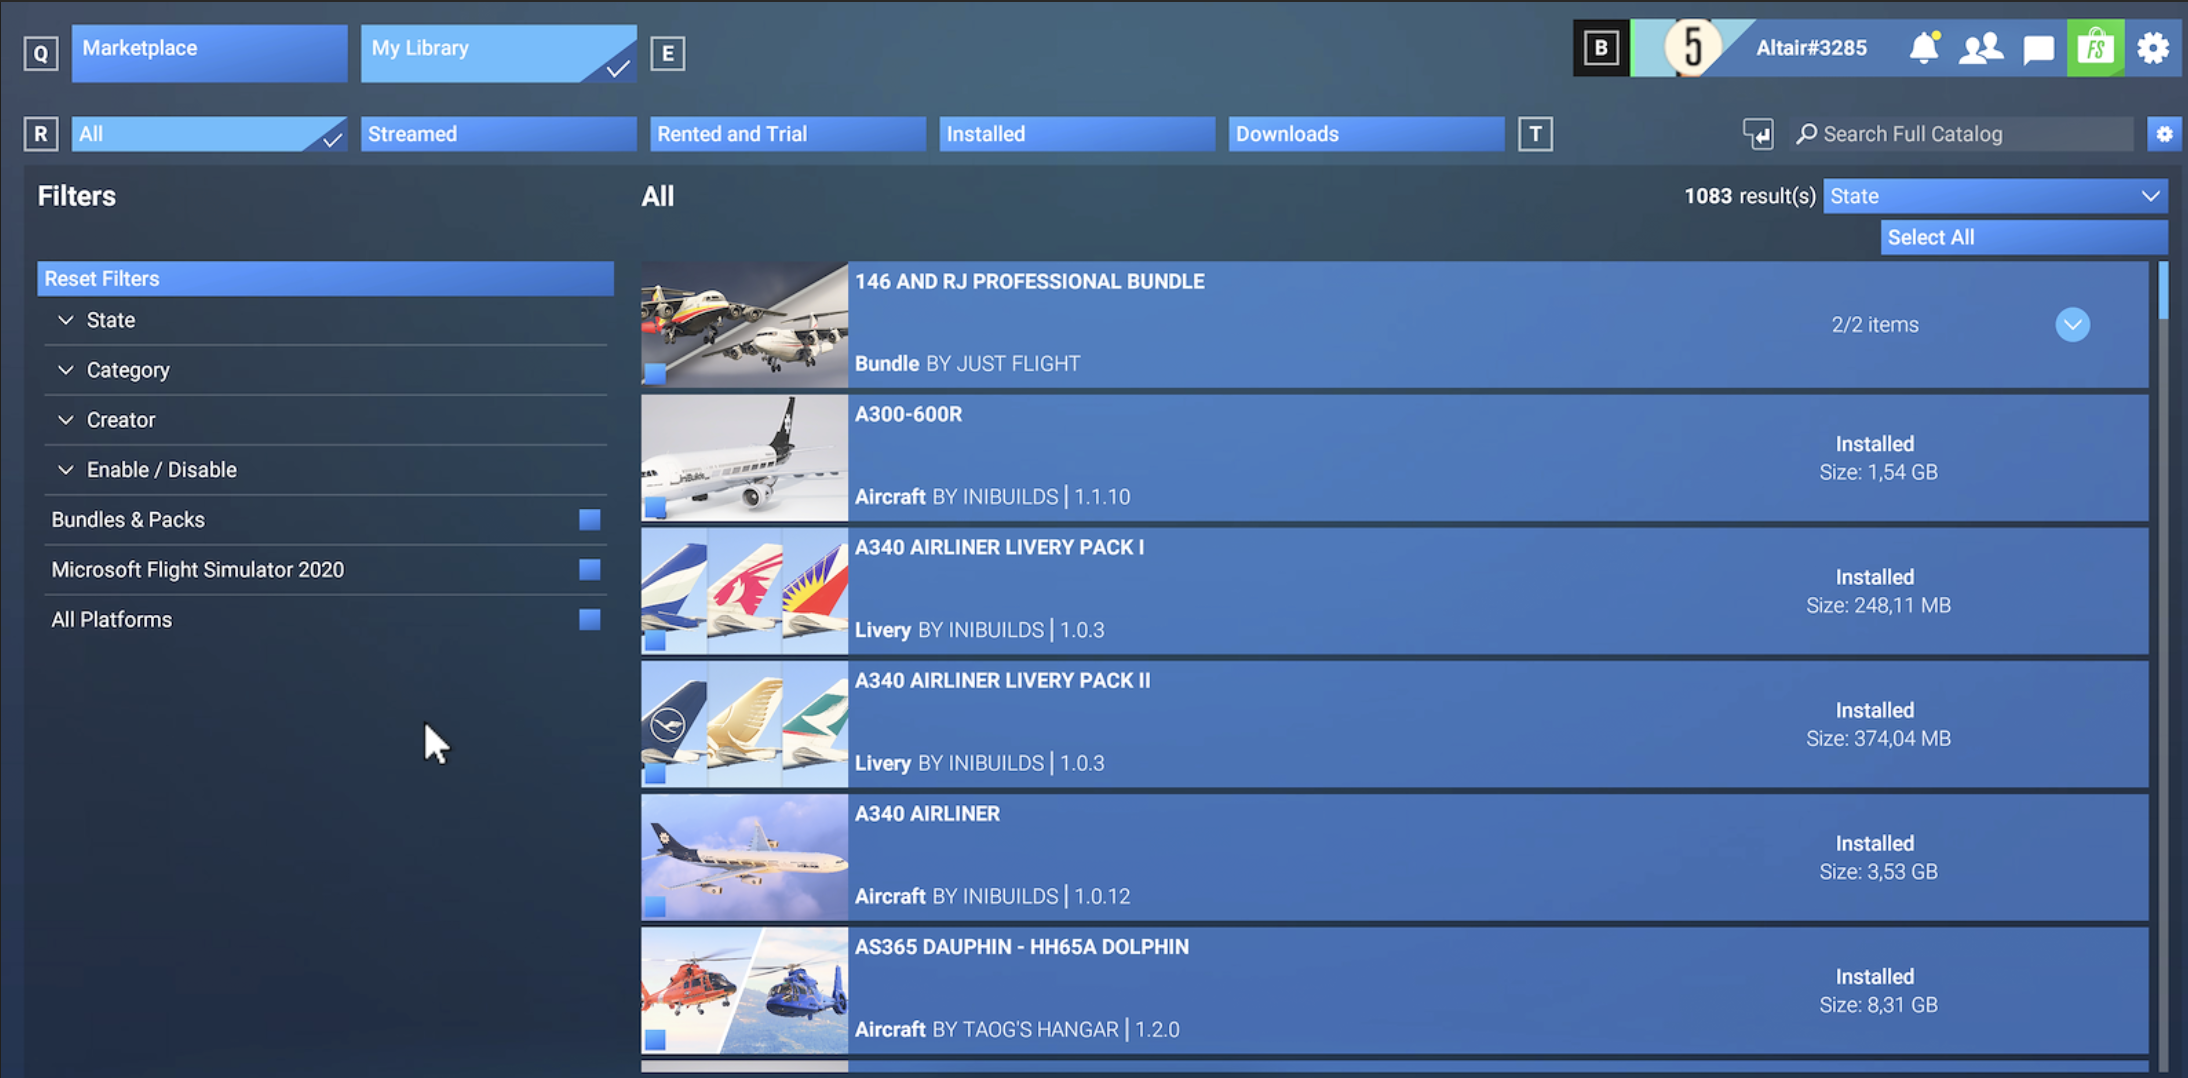Click the Reset Filters button
The height and width of the screenshot is (1078, 2188).
(x=325, y=279)
